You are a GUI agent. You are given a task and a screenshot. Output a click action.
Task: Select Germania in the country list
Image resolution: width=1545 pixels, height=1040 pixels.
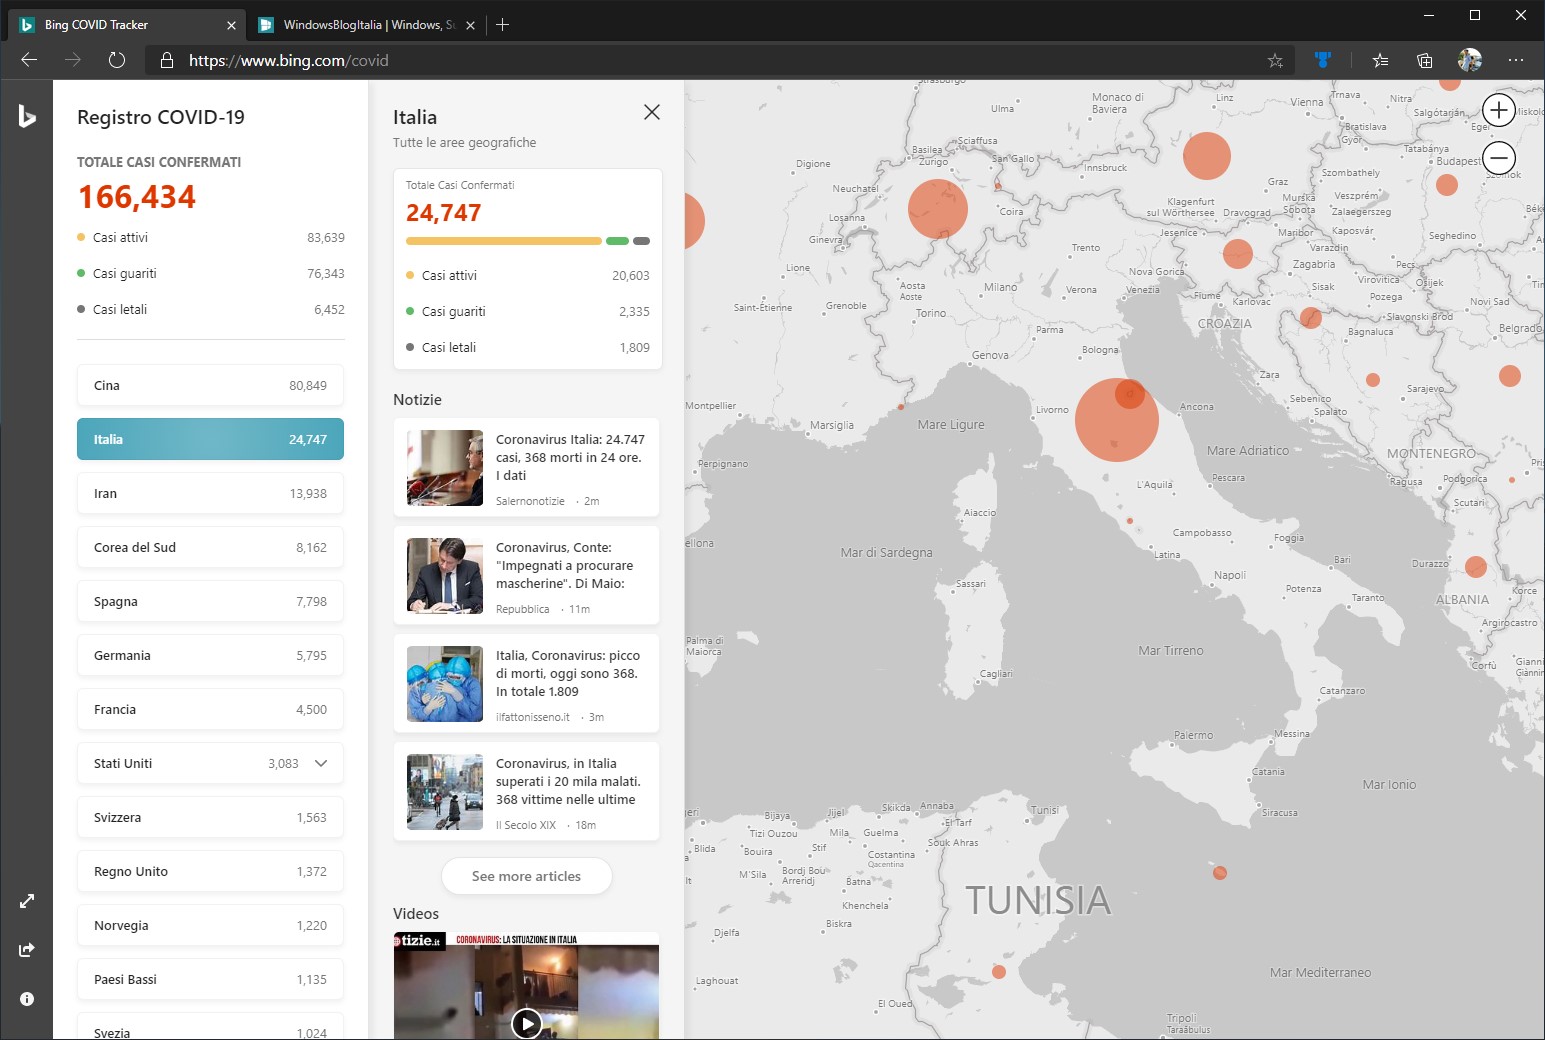tap(210, 655)
